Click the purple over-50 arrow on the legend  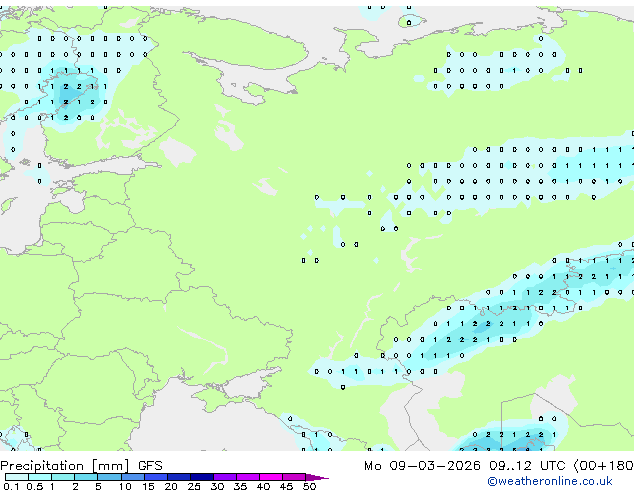pyautogui.click(x=317, y=478)
